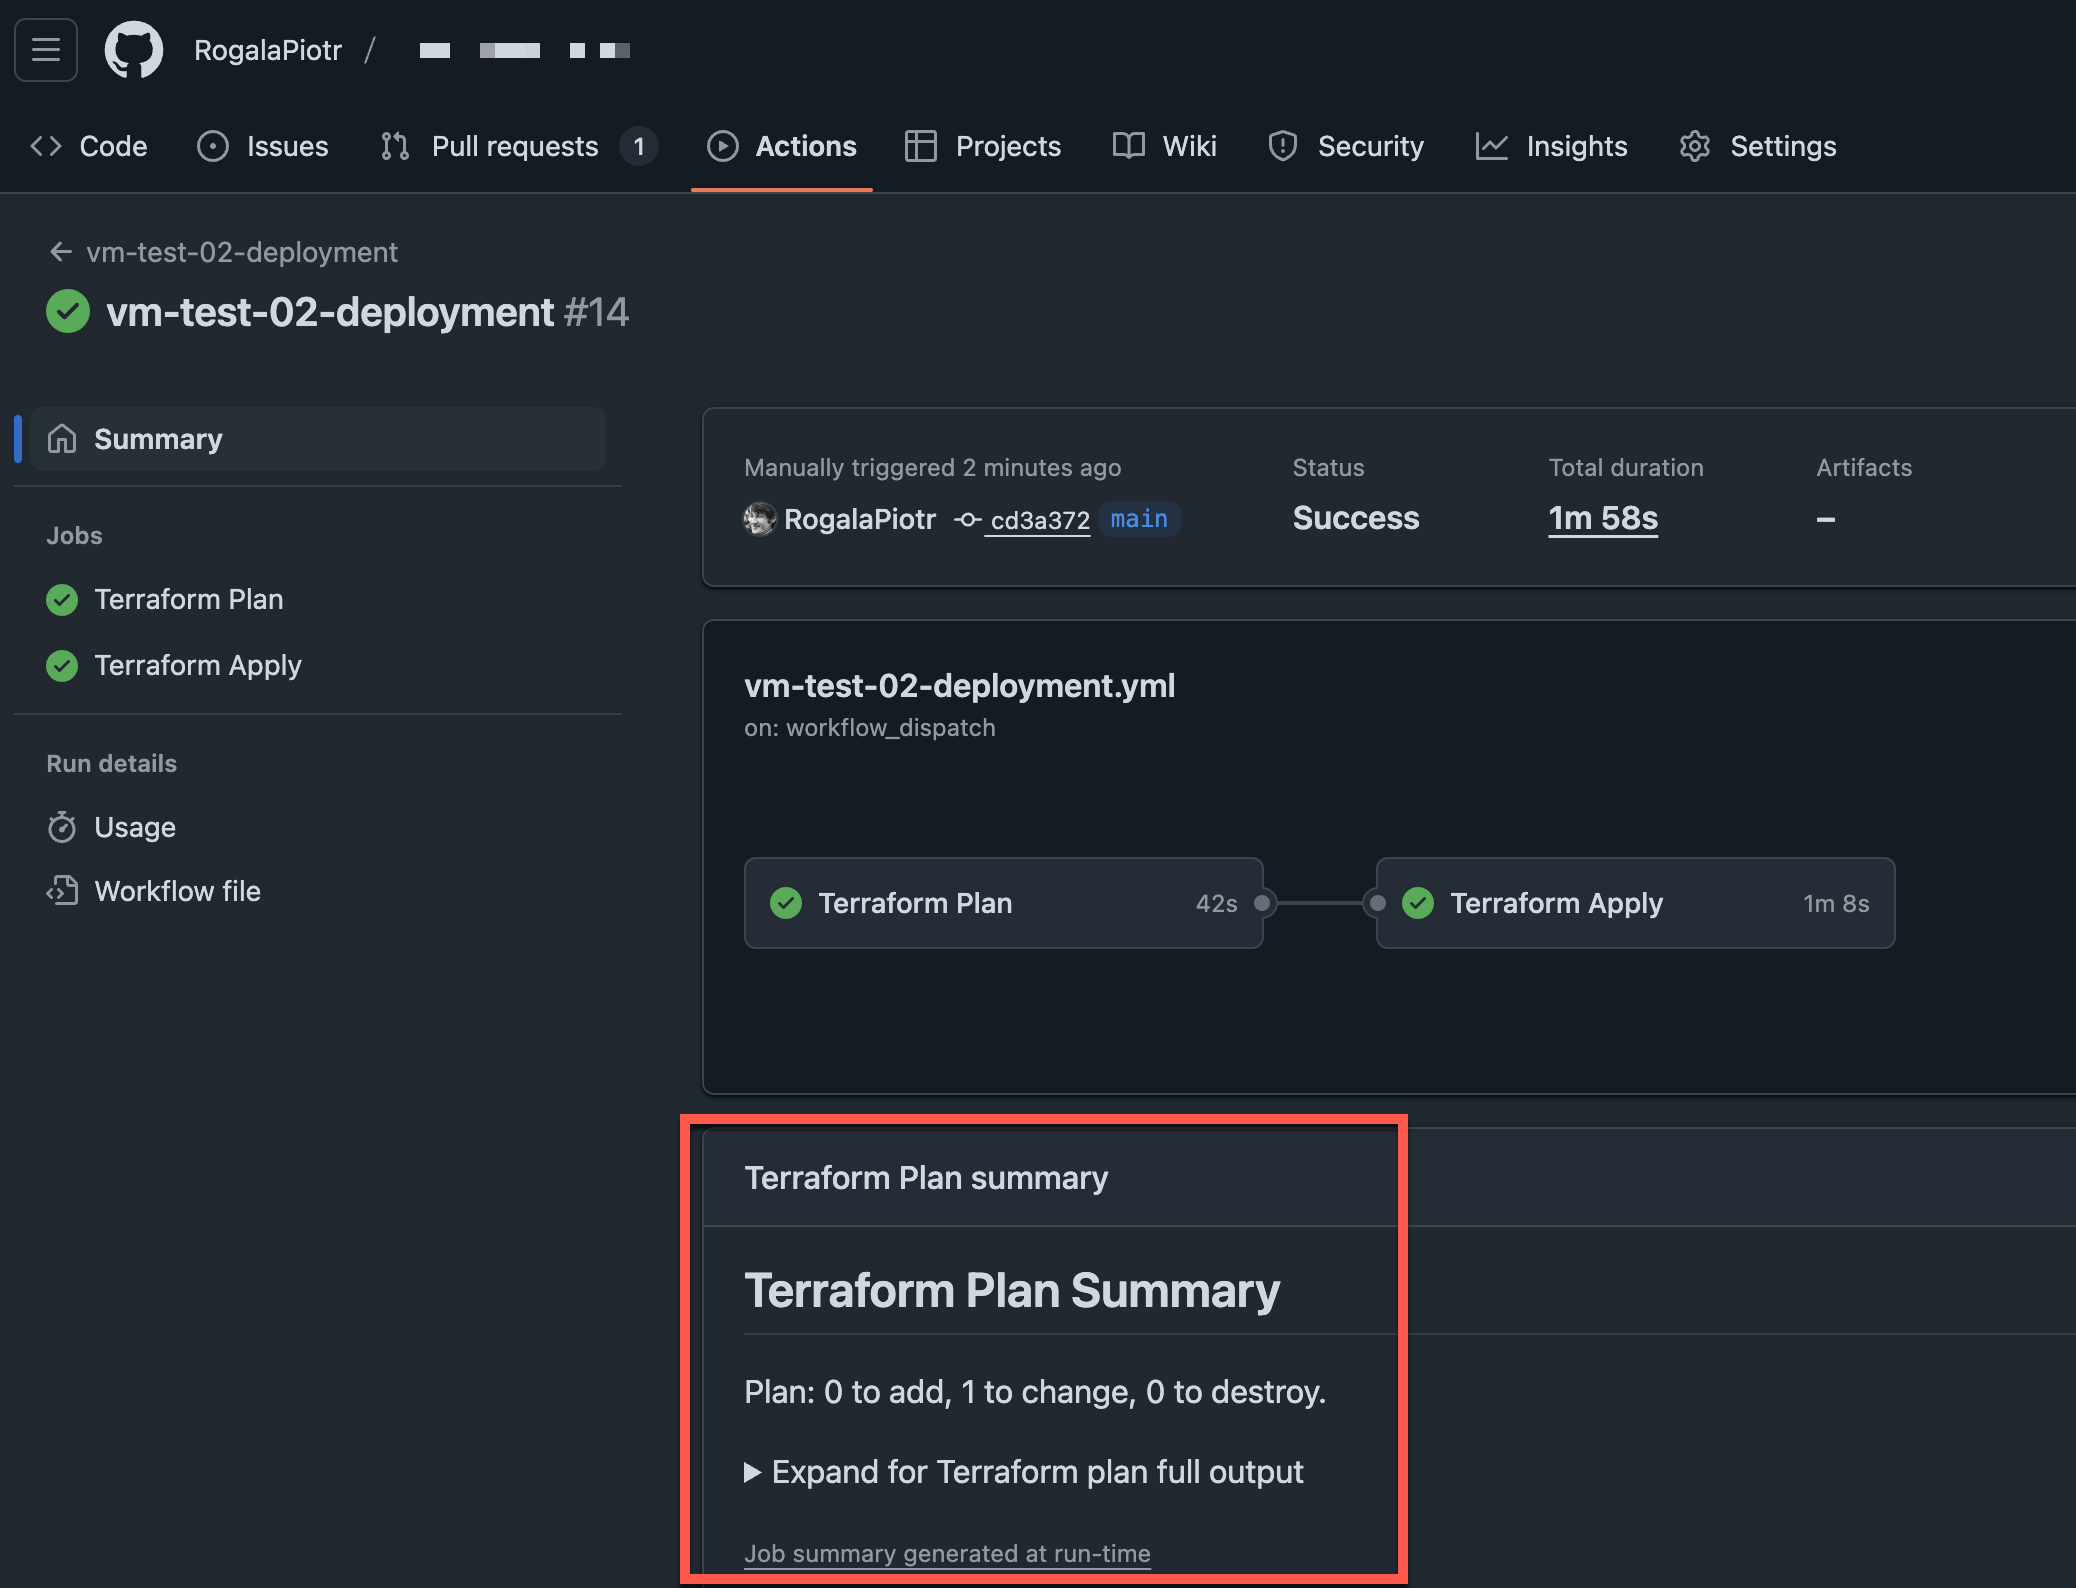Click the GitHub octocat logo
This screenshot has height=1588, width=2076.
[x=134, y=50]
